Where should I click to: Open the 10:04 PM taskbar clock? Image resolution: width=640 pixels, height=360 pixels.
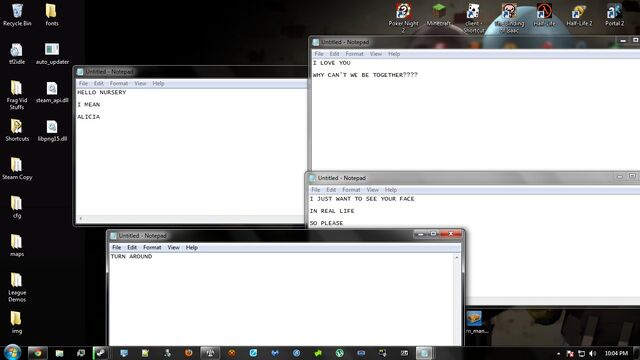pos(616,353)
